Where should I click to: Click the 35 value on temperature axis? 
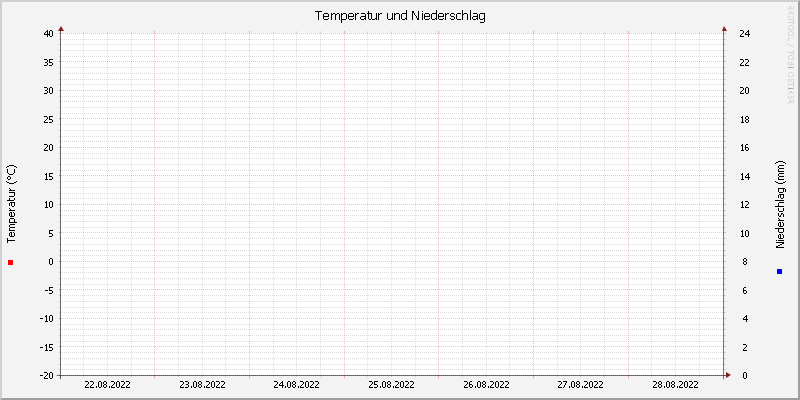pyautogui.click(x=48, y=62)
